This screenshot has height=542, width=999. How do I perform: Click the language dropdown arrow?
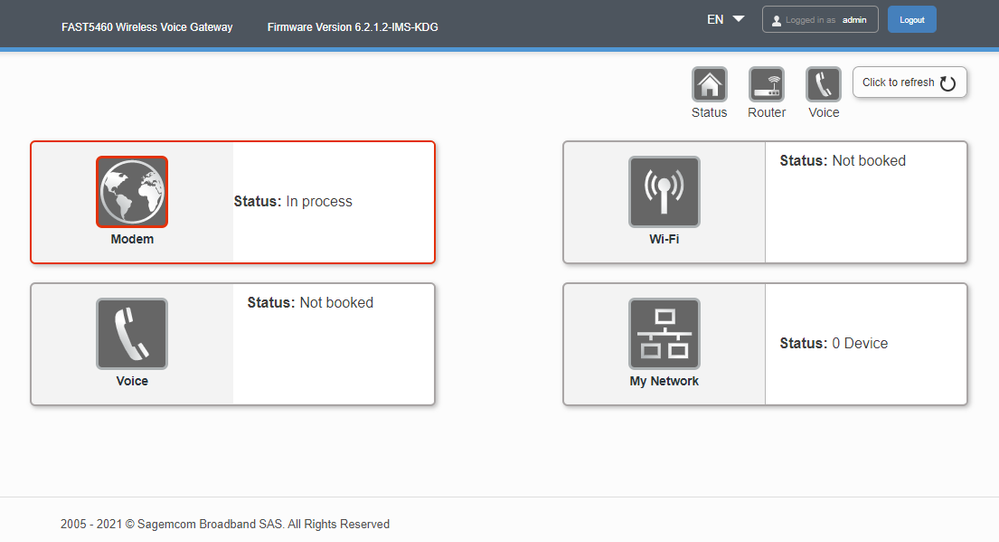click(x=738, y=19)
